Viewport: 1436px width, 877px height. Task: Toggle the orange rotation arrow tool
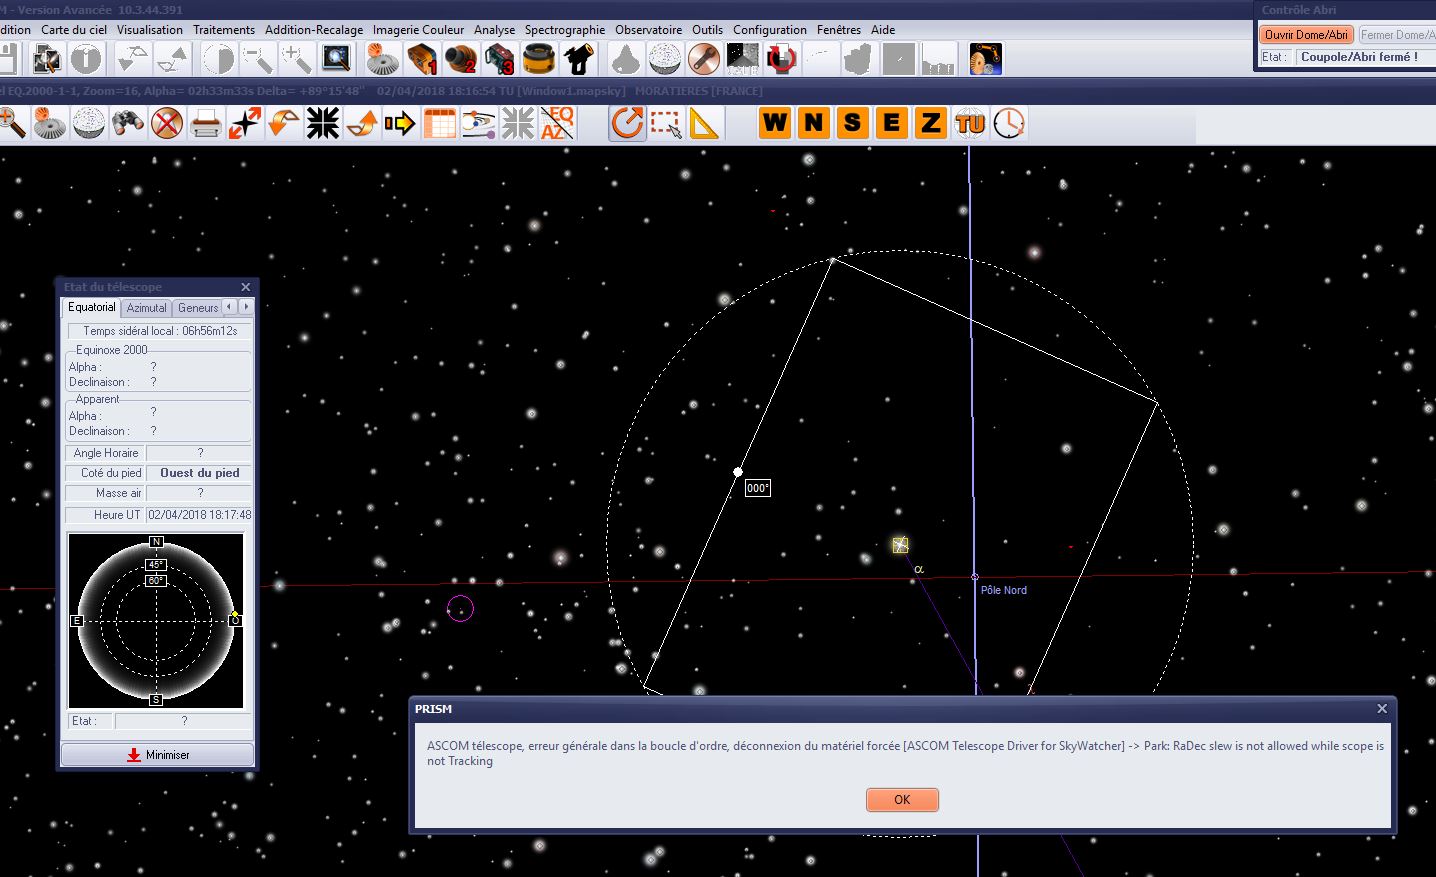pyautogui.click(x=627, y=124)
